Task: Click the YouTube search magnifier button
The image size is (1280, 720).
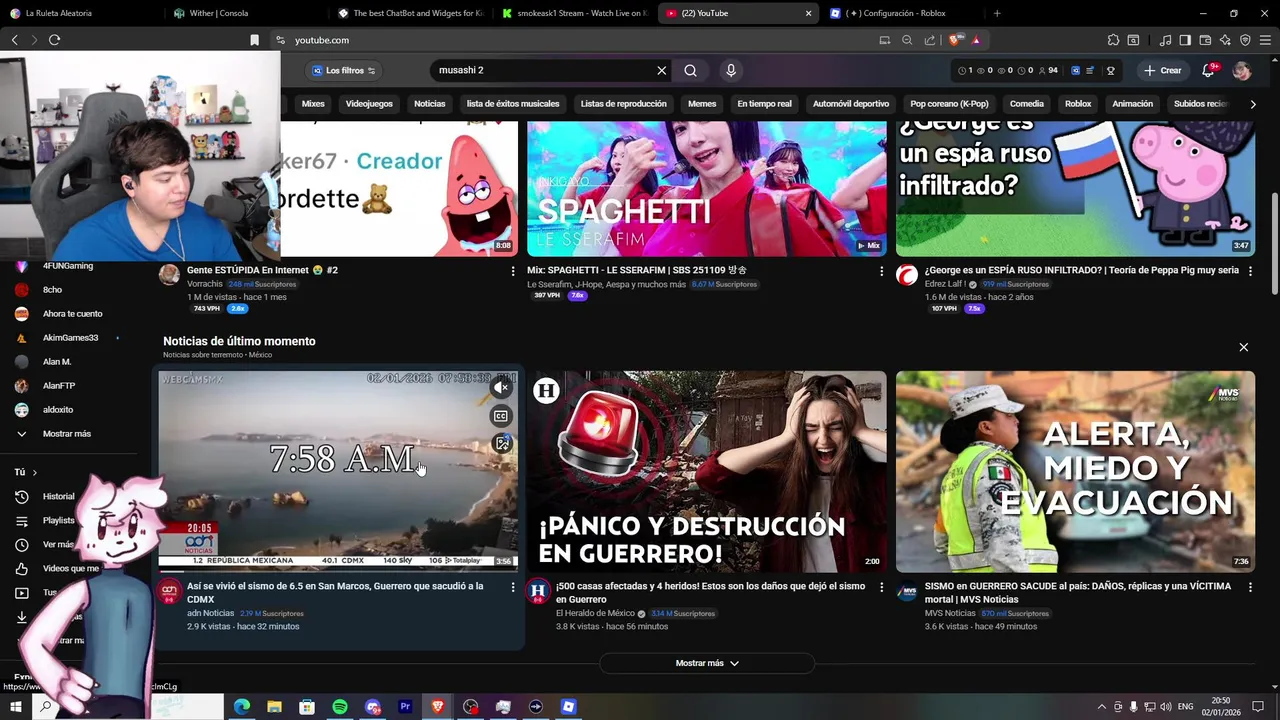Action: 690,71
